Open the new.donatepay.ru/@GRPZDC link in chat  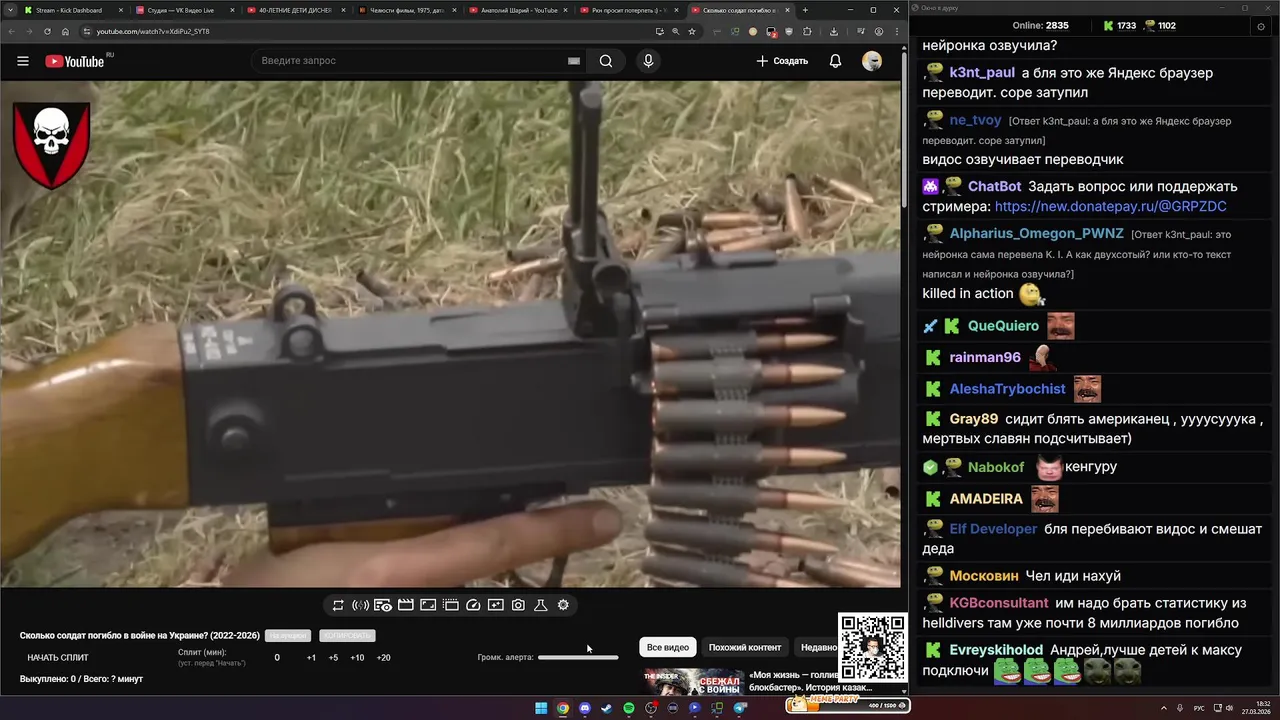tap(1110, 206)
